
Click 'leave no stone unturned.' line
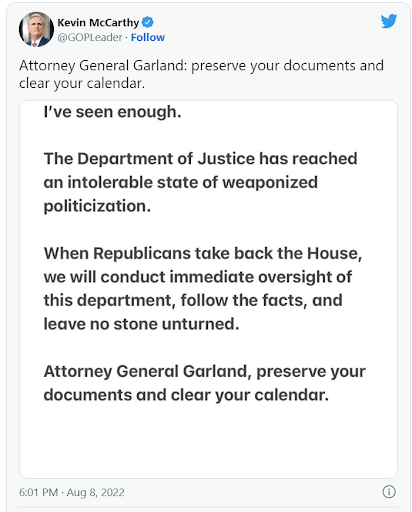click(x=141, y=324)
